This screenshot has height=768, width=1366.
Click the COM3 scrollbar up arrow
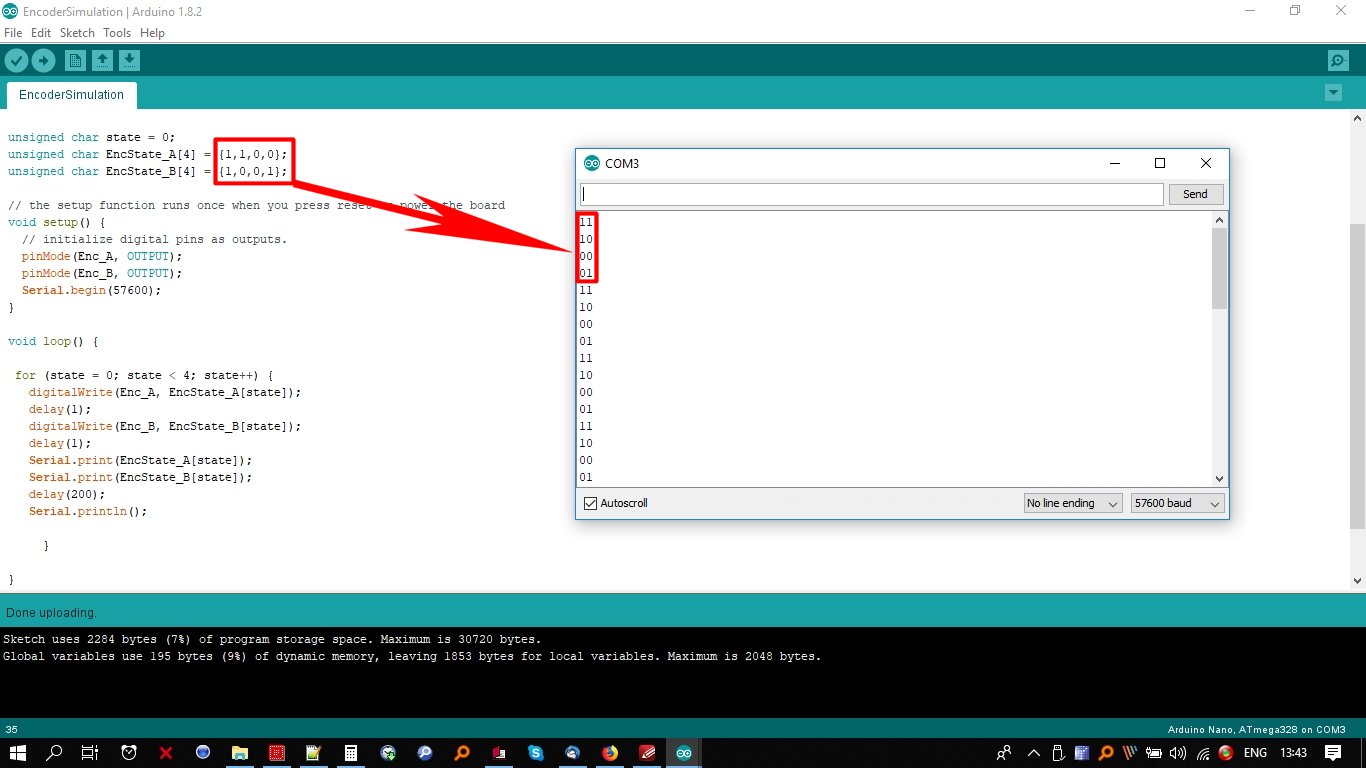tap(1219, 220)
